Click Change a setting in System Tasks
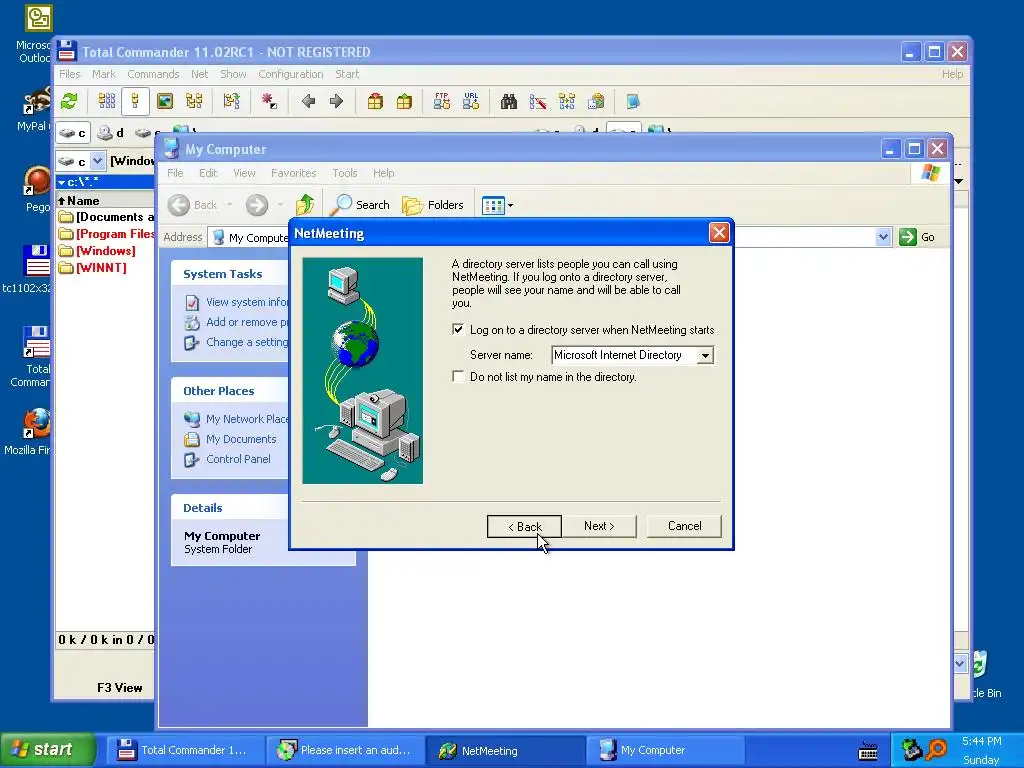1024x768 pixels. click(x=247, y=342)
